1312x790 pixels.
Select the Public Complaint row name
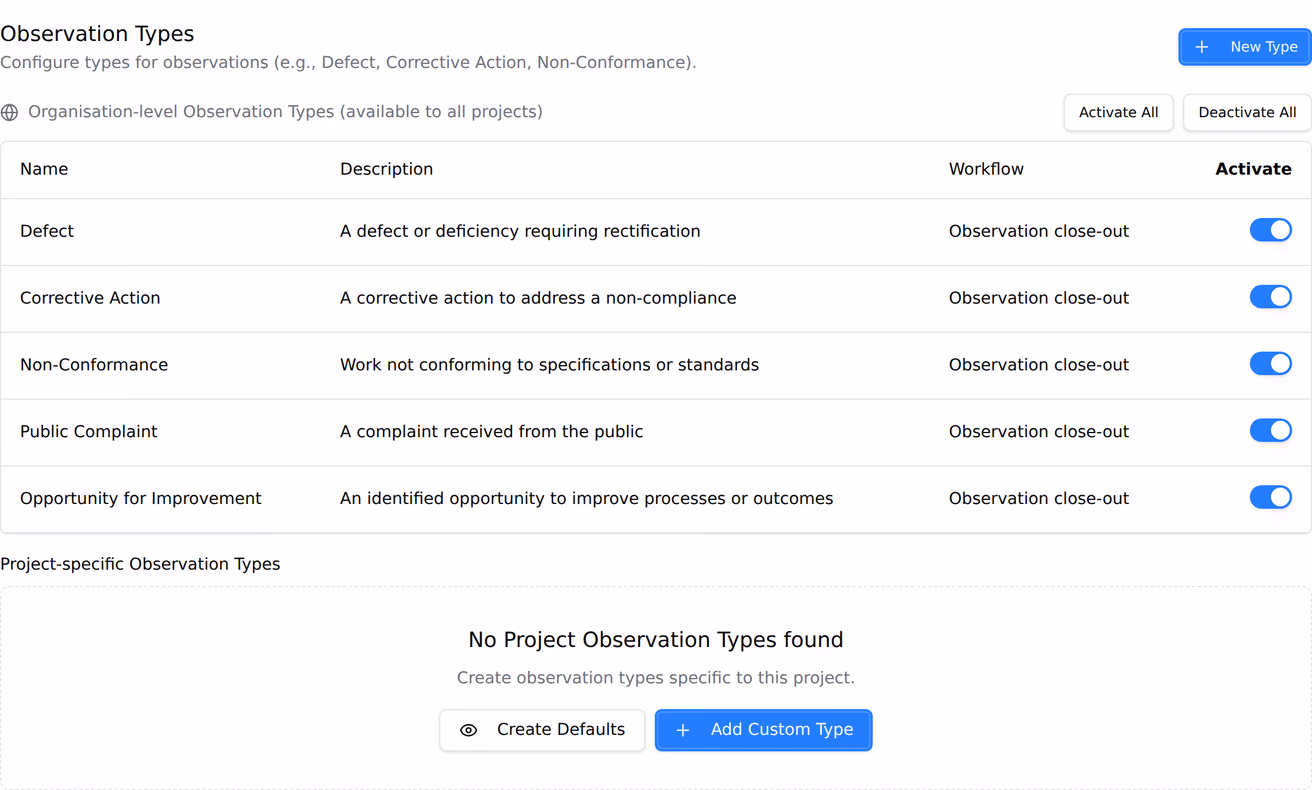[x=89, y=432]
